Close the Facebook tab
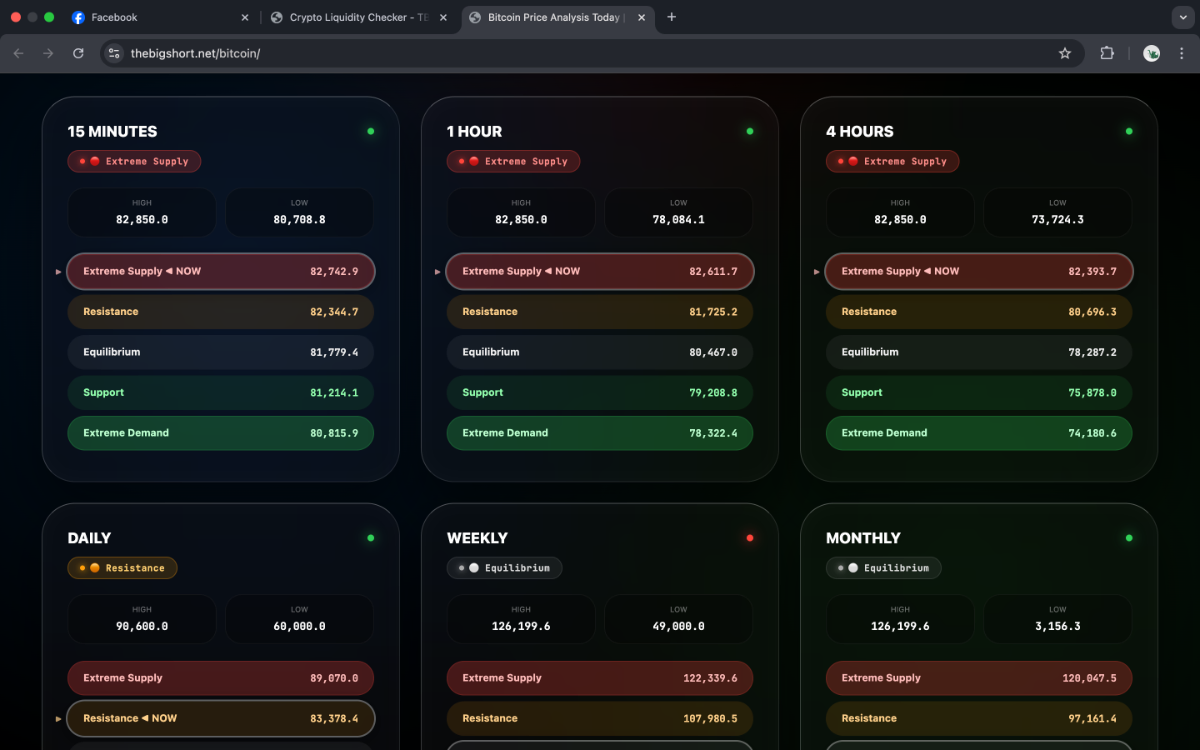Viewport: 1200px width, 750px height. pos(245,17)
